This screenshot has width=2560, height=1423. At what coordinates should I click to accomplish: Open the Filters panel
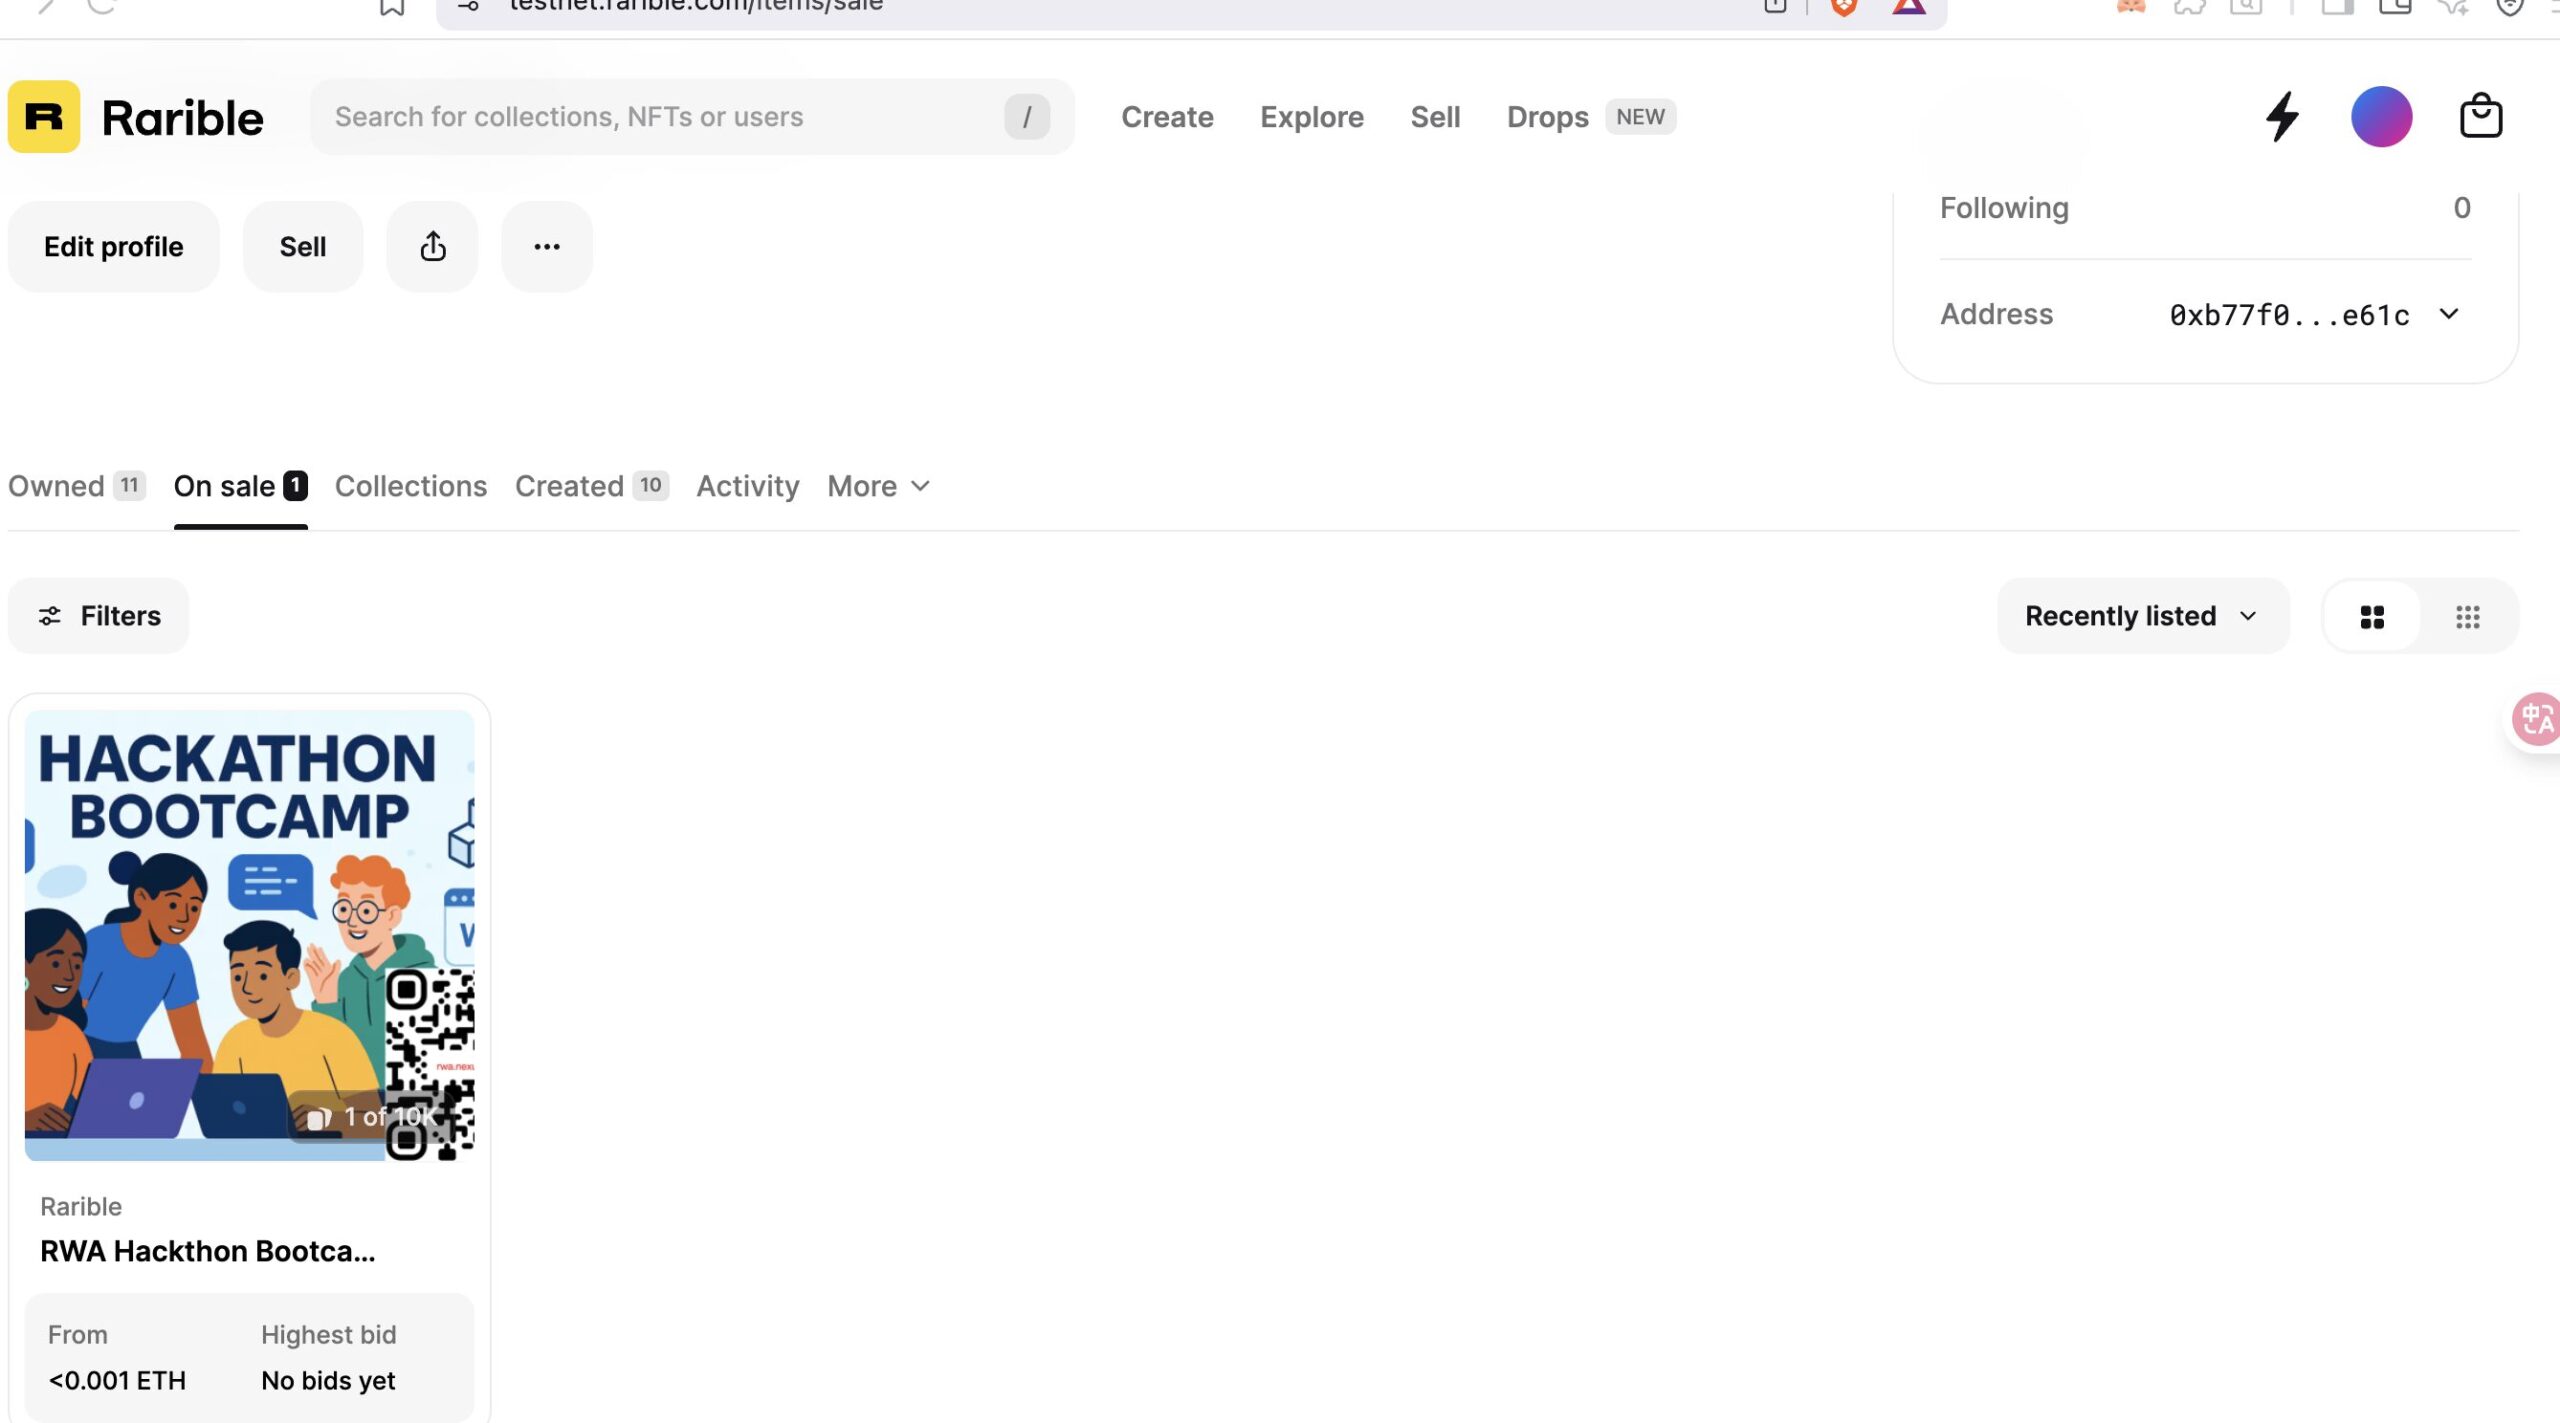point(98,616)
